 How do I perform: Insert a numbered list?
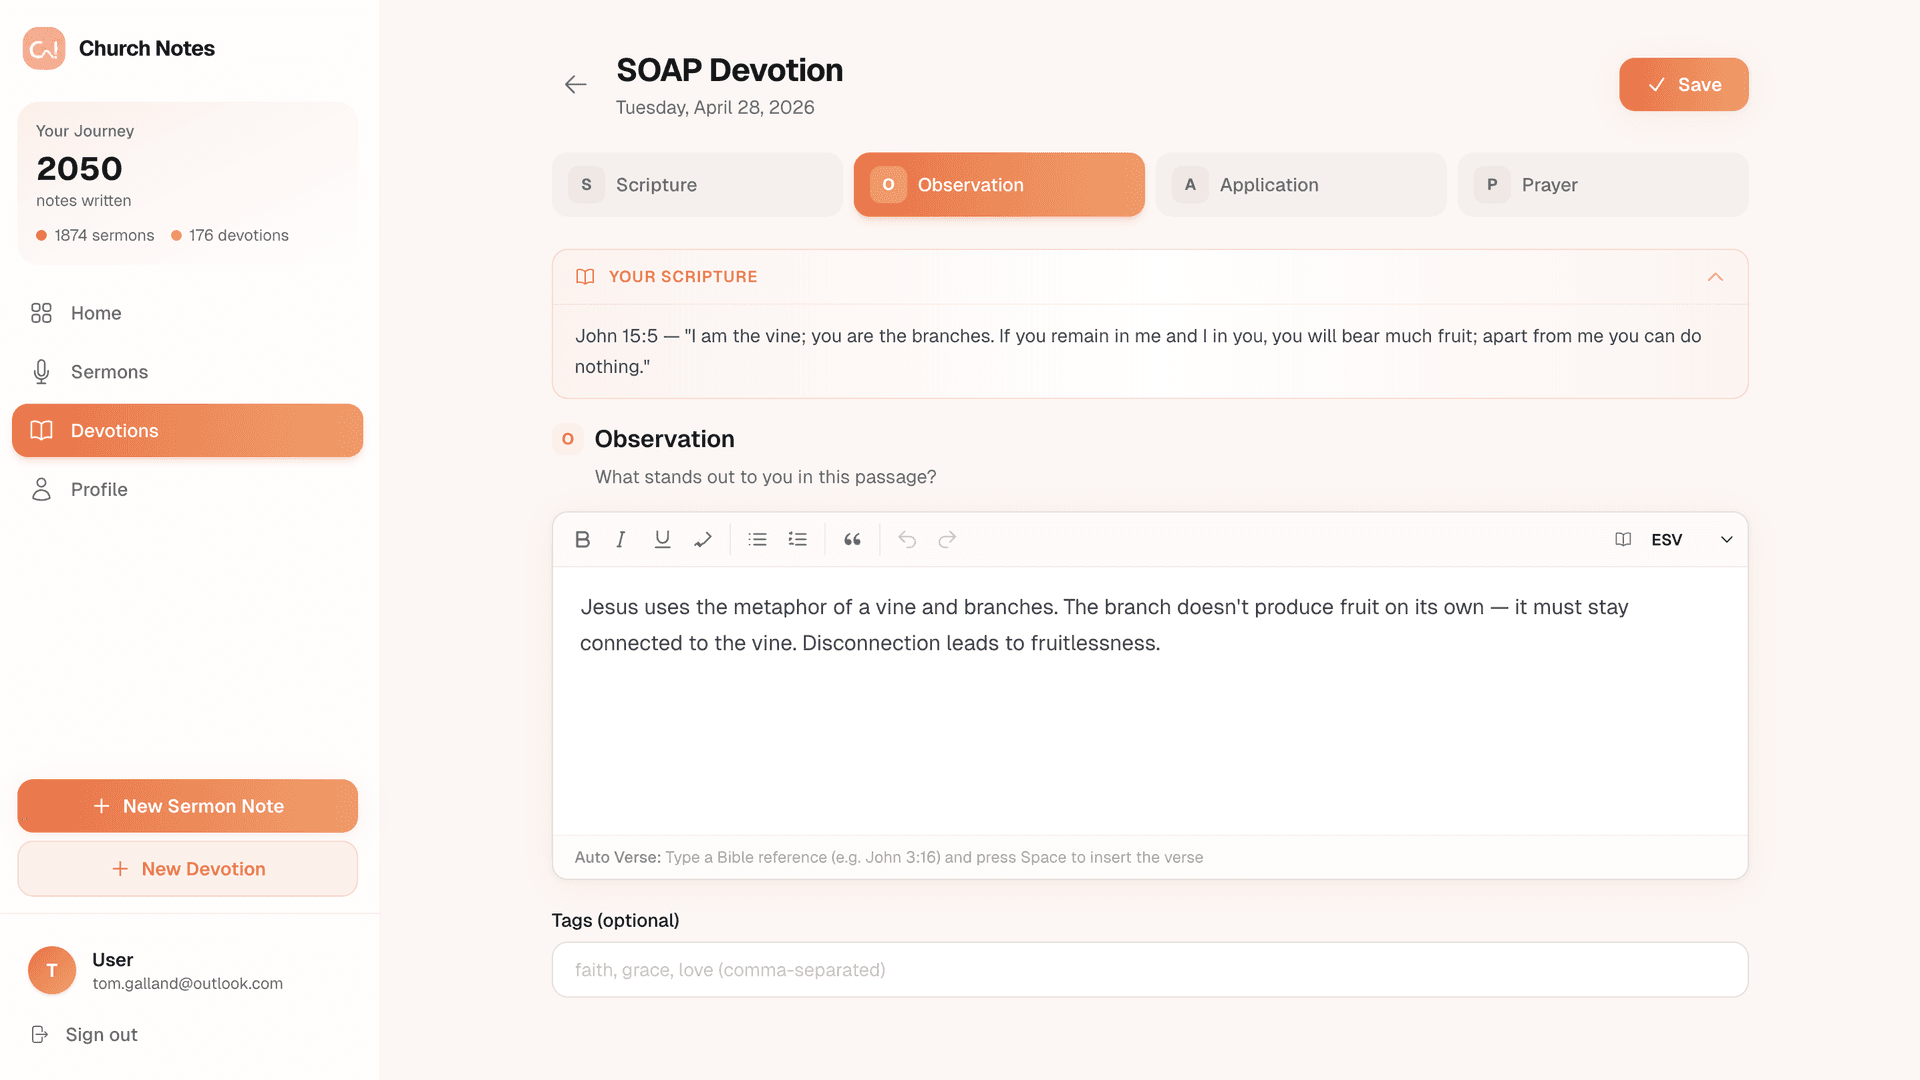pos(797,539)
